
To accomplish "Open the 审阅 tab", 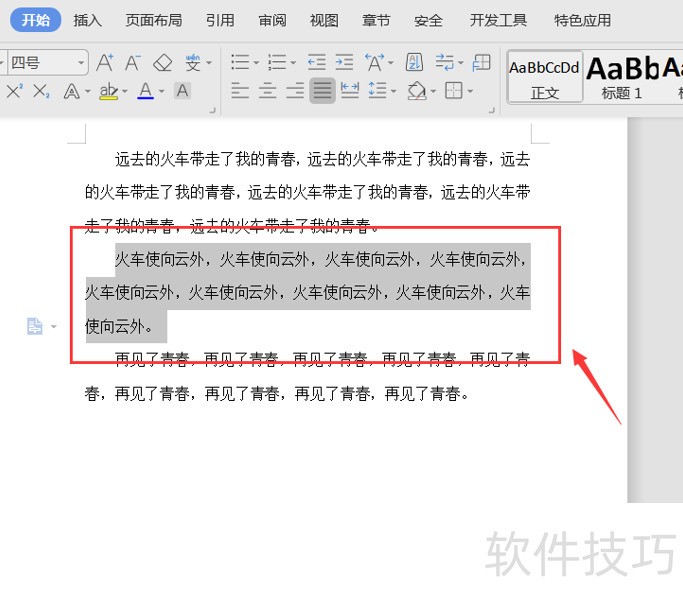I will tap(272, 20).
